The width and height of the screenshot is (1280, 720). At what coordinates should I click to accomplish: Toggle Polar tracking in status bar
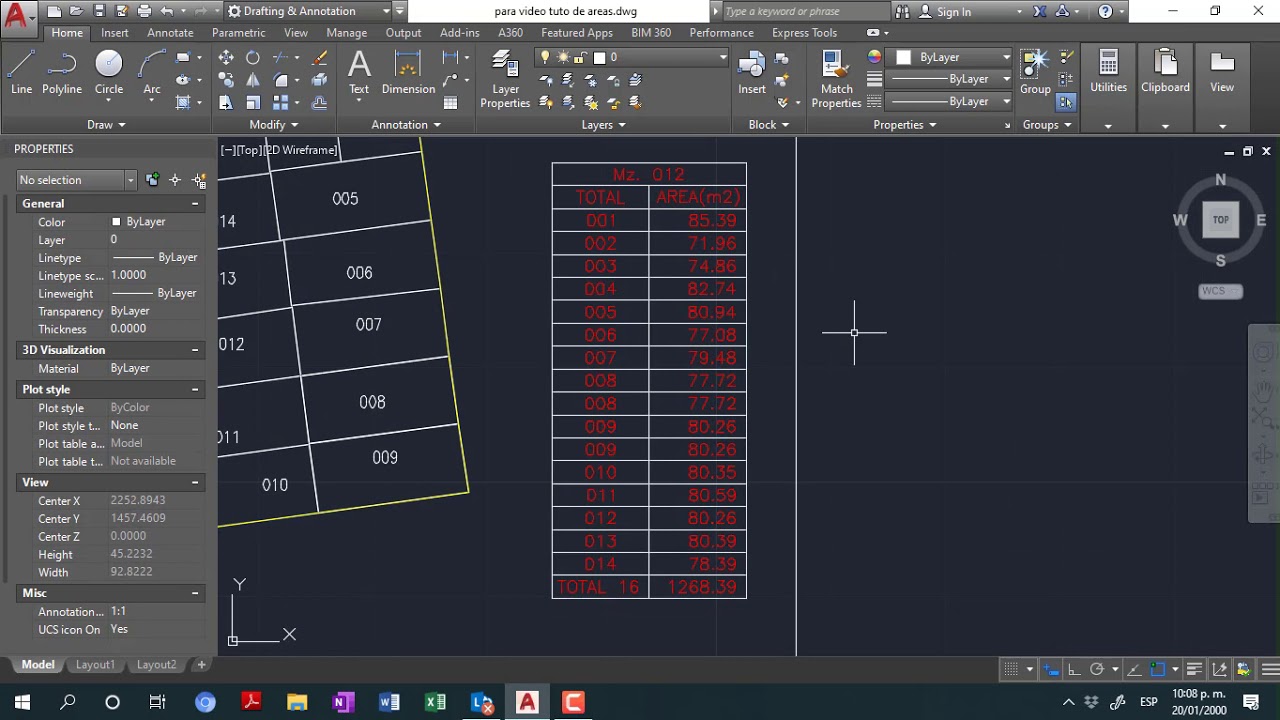pos(1097,669)
